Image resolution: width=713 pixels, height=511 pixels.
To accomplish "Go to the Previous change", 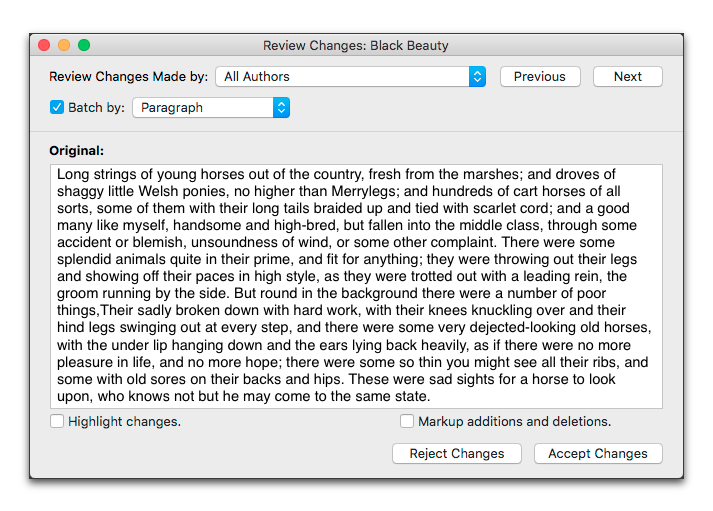I will tap(540, 76).
